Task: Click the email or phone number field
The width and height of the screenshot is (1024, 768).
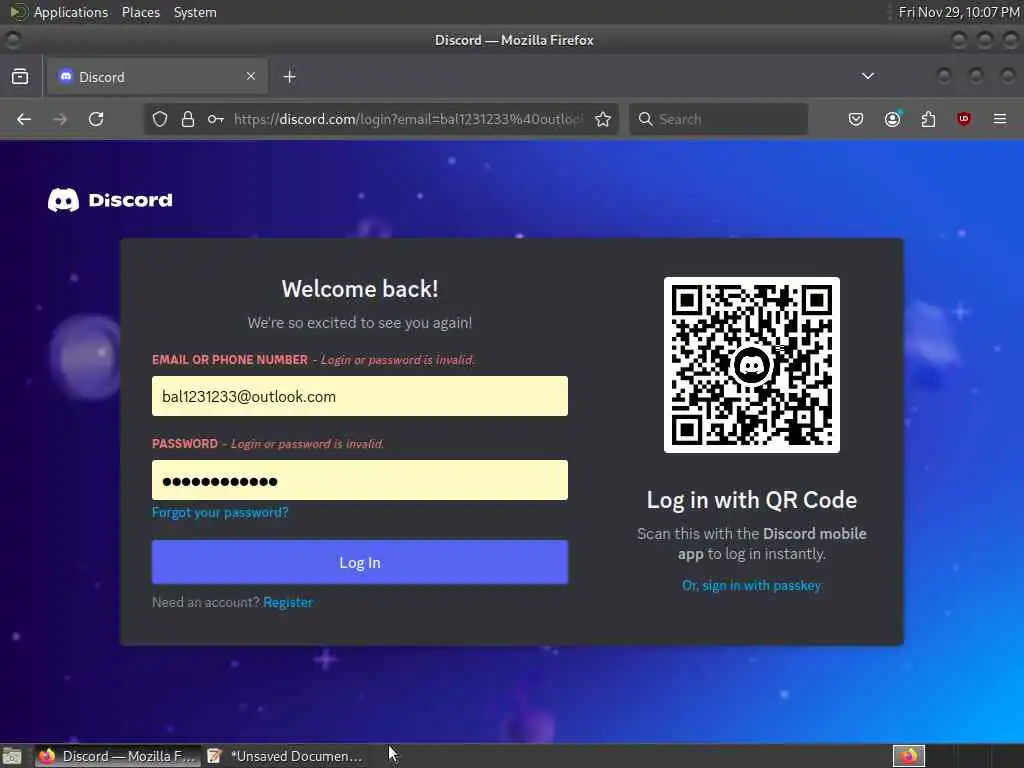Action: [x=360, y=396]
